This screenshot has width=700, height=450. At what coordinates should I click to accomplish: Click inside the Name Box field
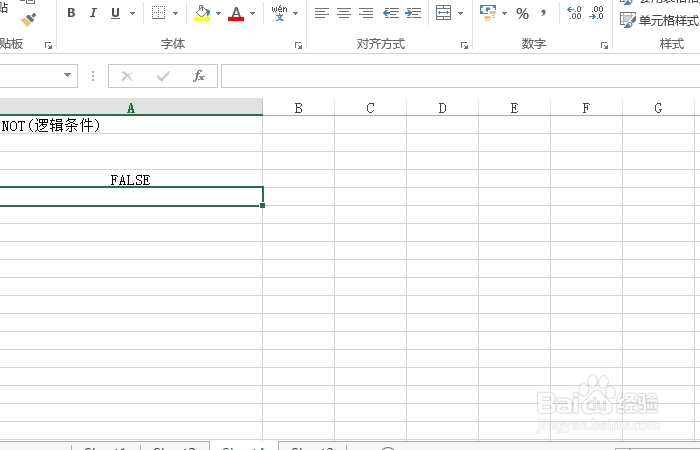click(x=29, y=75)
